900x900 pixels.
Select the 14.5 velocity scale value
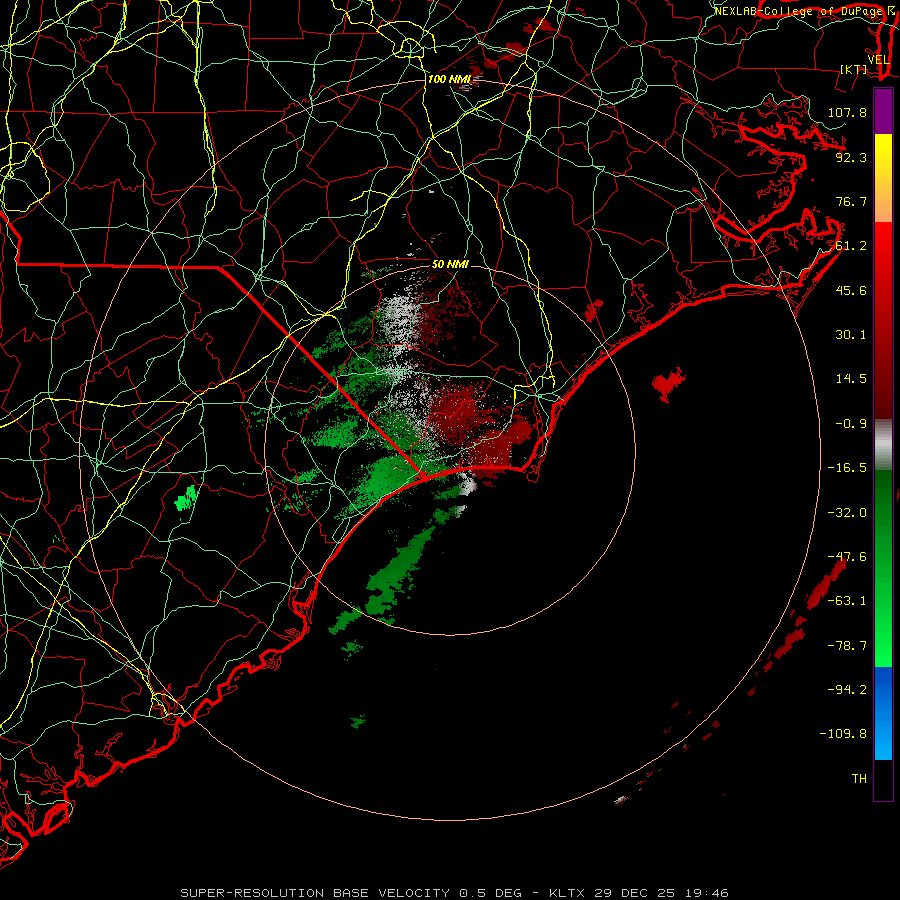coord(851,379)
